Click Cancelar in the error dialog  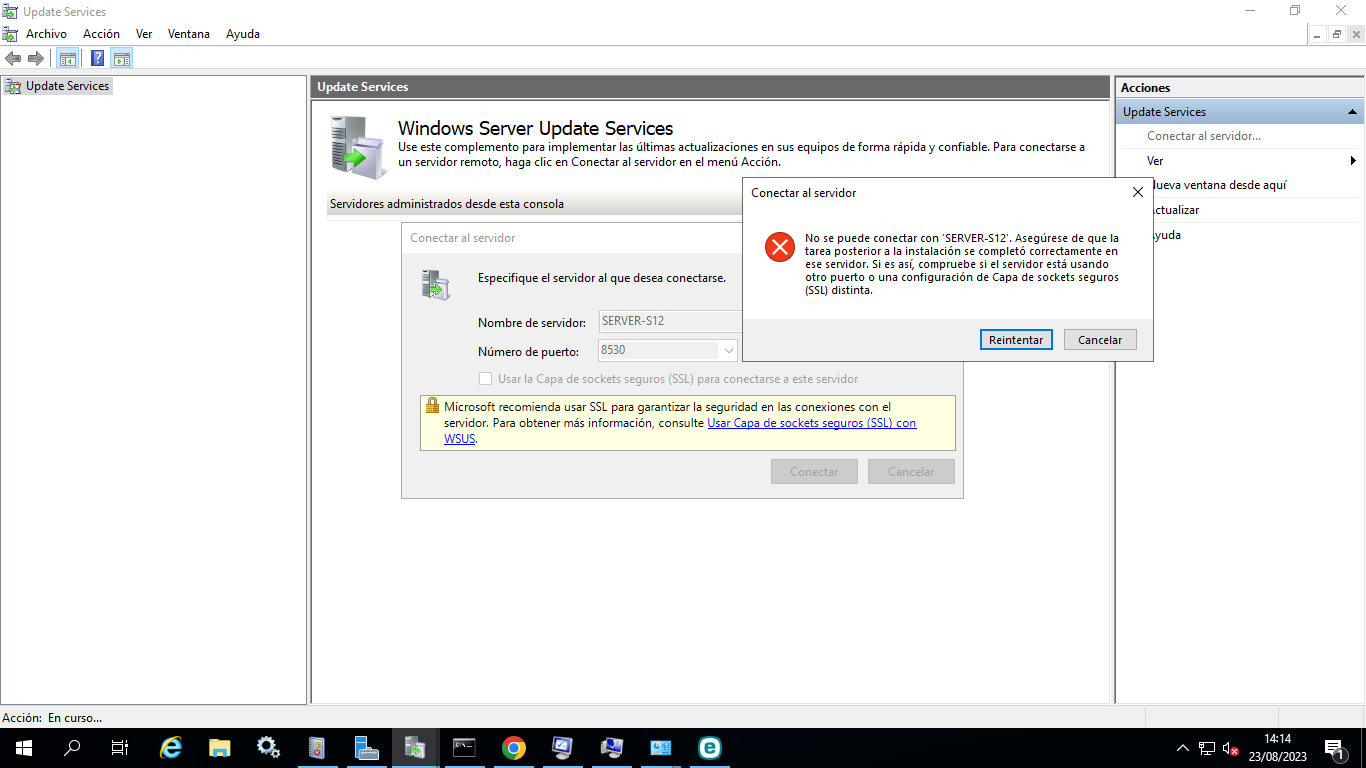[x=1100, y=340]
